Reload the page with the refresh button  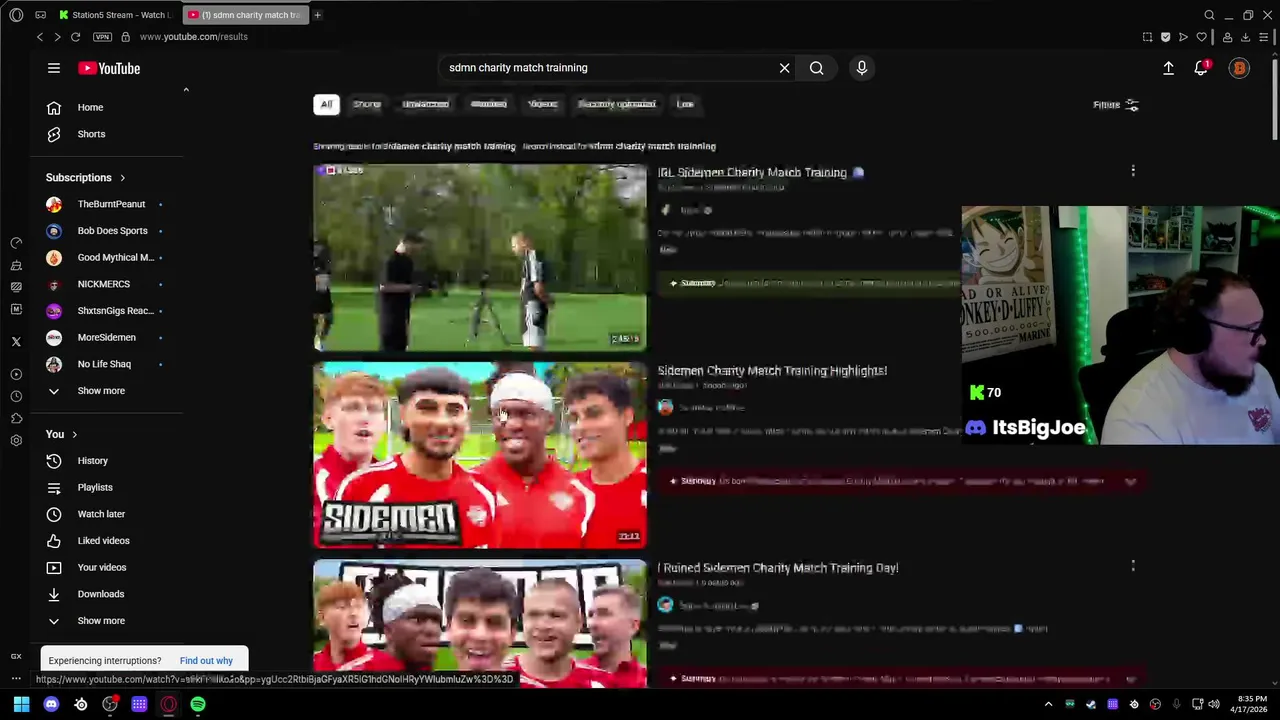point(75,37)
